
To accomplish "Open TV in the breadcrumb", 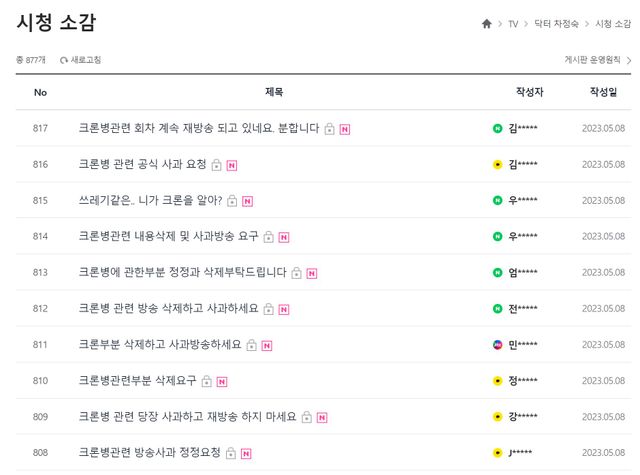I will pyautogui.click(x=513, y=23).
